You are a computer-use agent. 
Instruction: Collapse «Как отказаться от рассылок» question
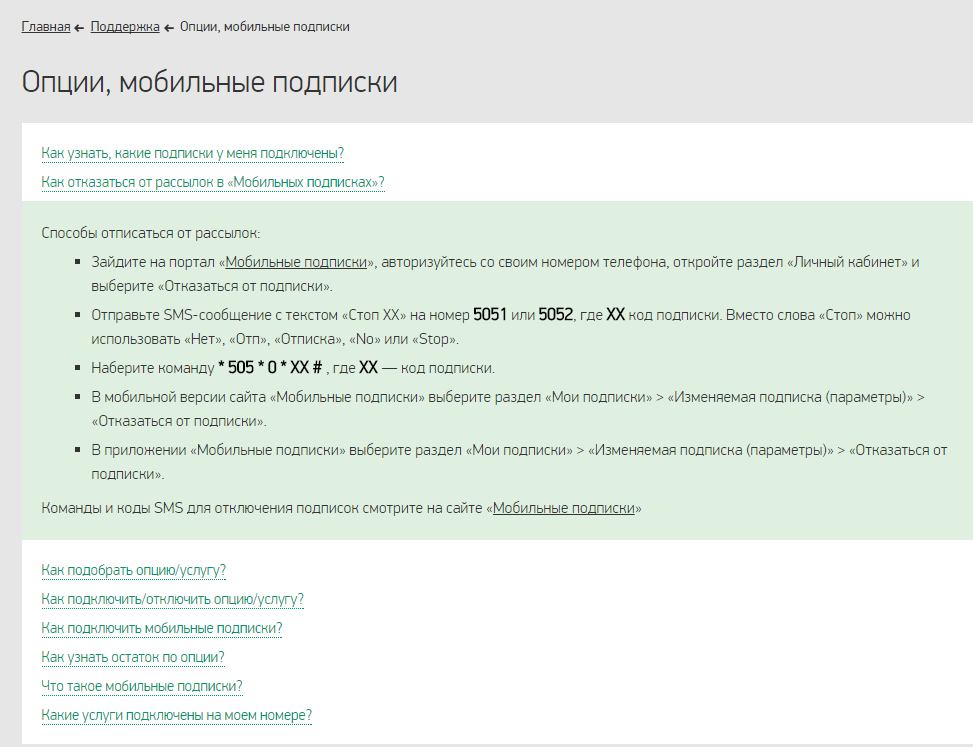pos(213,182)
